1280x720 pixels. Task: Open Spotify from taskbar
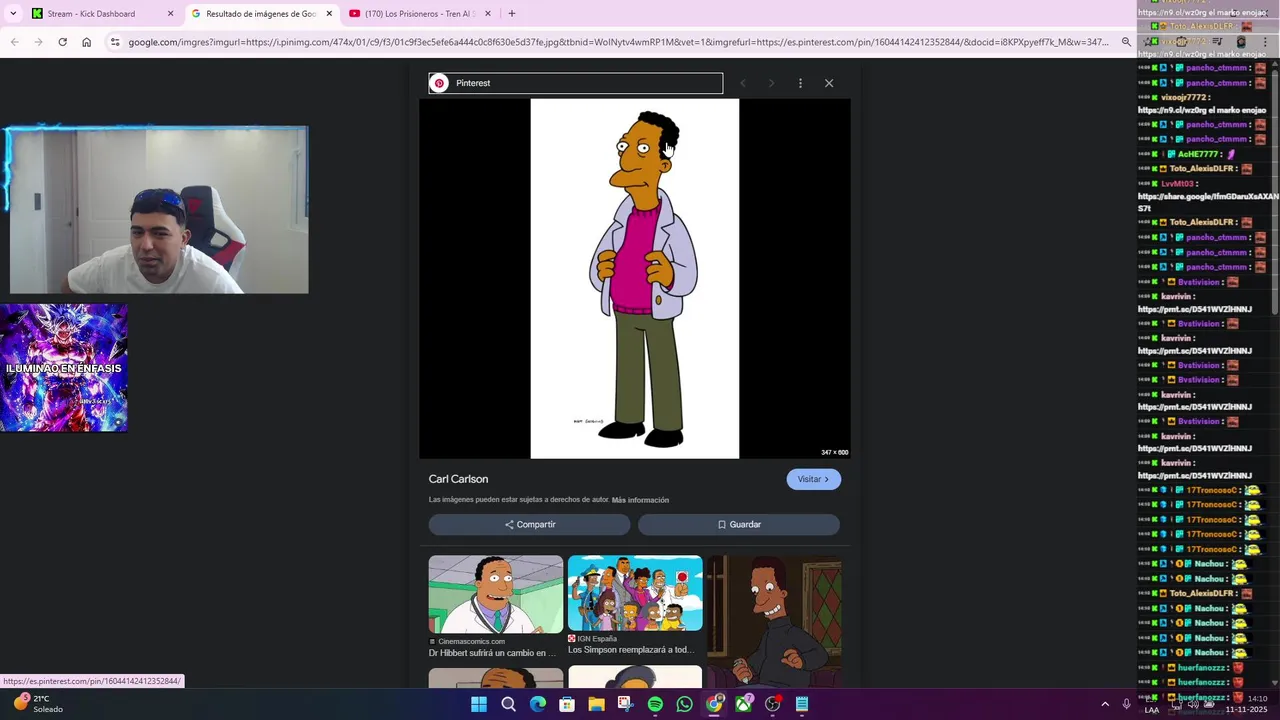[x=655, y=704]
